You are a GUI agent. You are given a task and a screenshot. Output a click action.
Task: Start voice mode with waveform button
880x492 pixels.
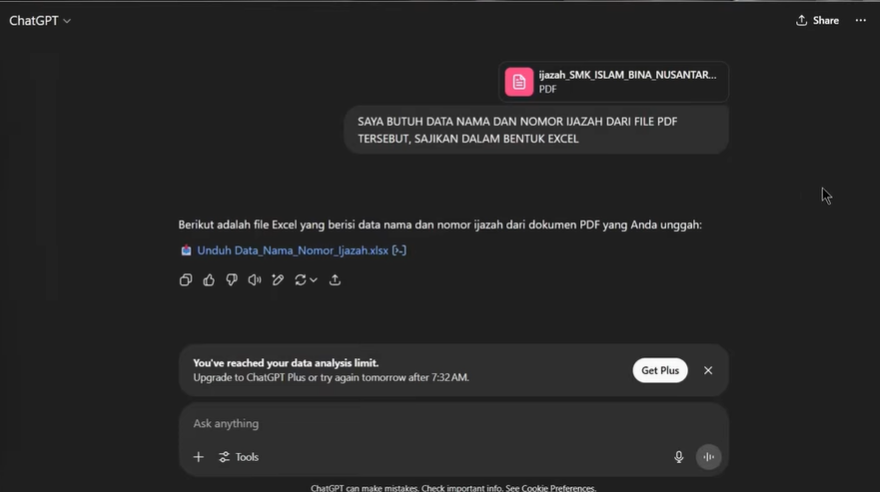[x=709, y=457]
